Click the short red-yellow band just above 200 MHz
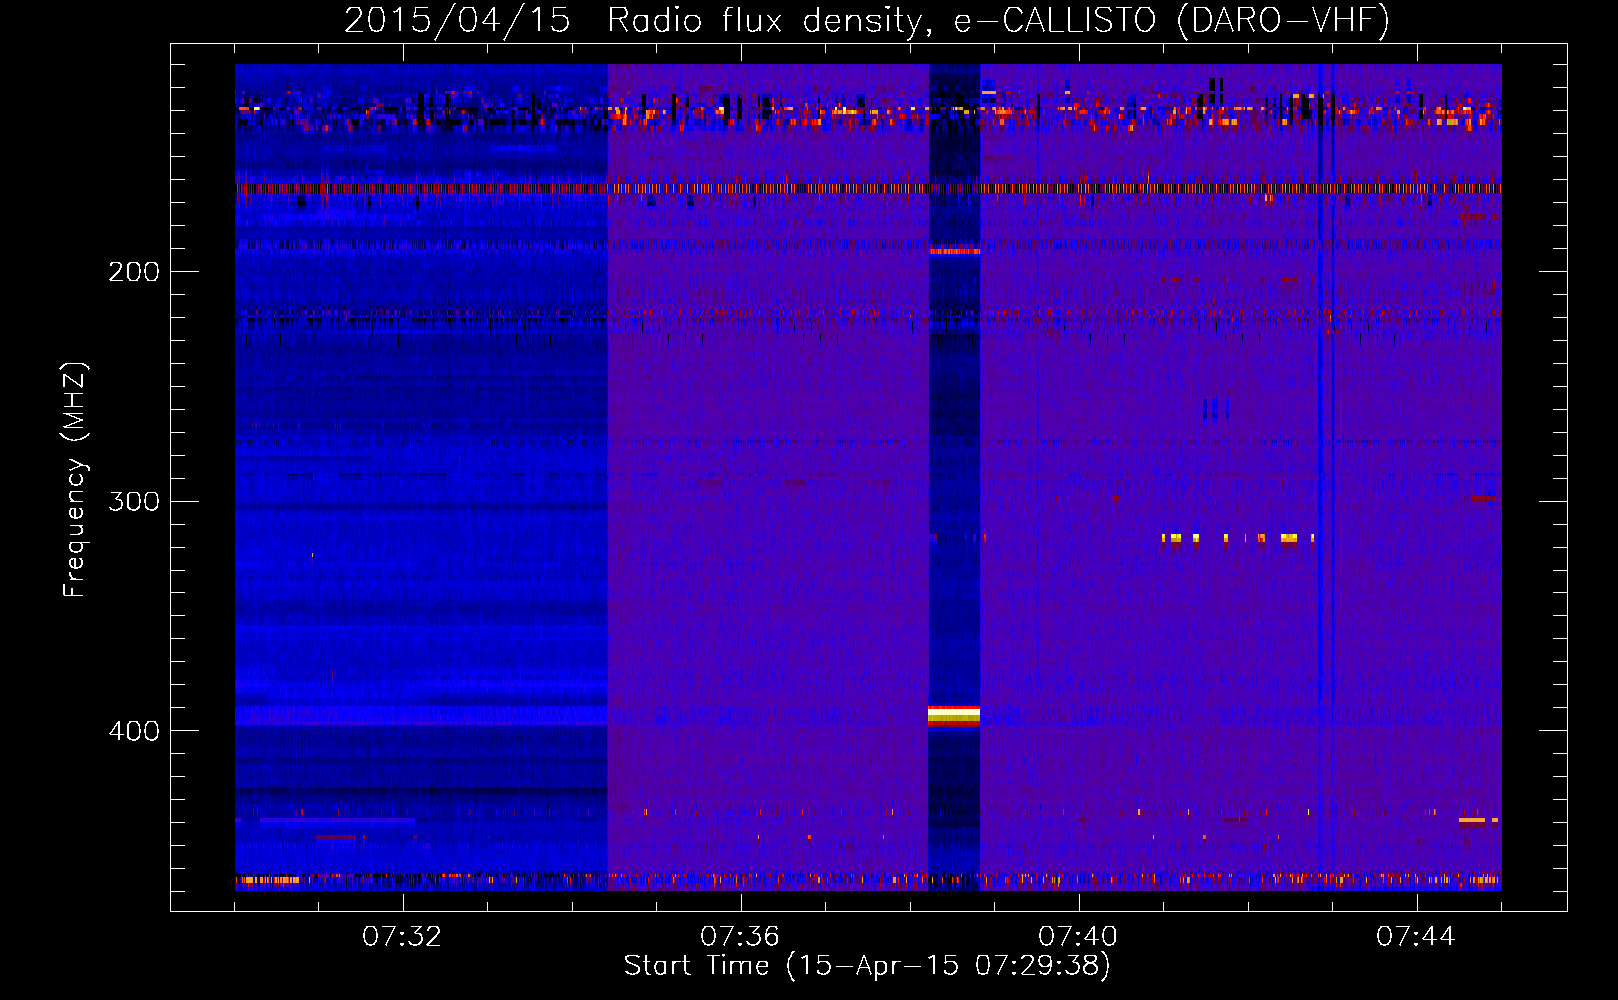This screenshot has height=1000, width=1618. tap(954, 251)
